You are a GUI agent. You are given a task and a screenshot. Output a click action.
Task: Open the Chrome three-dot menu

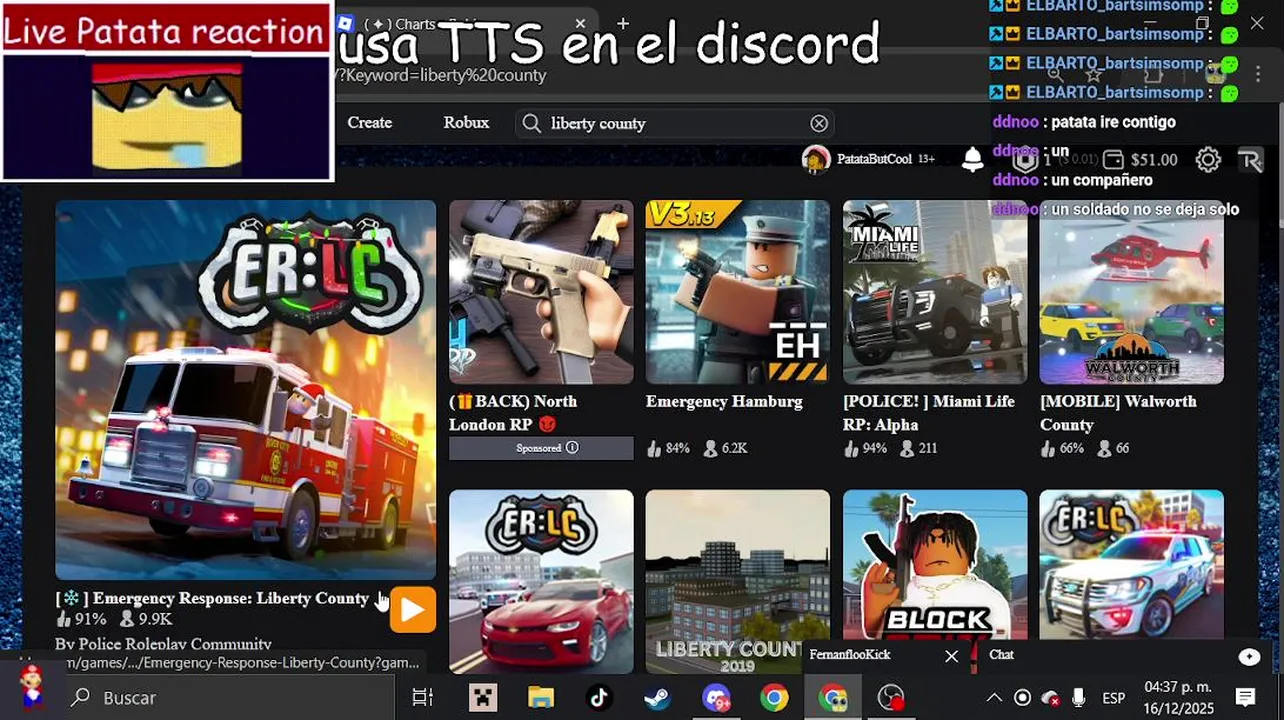click(1257, 75)
